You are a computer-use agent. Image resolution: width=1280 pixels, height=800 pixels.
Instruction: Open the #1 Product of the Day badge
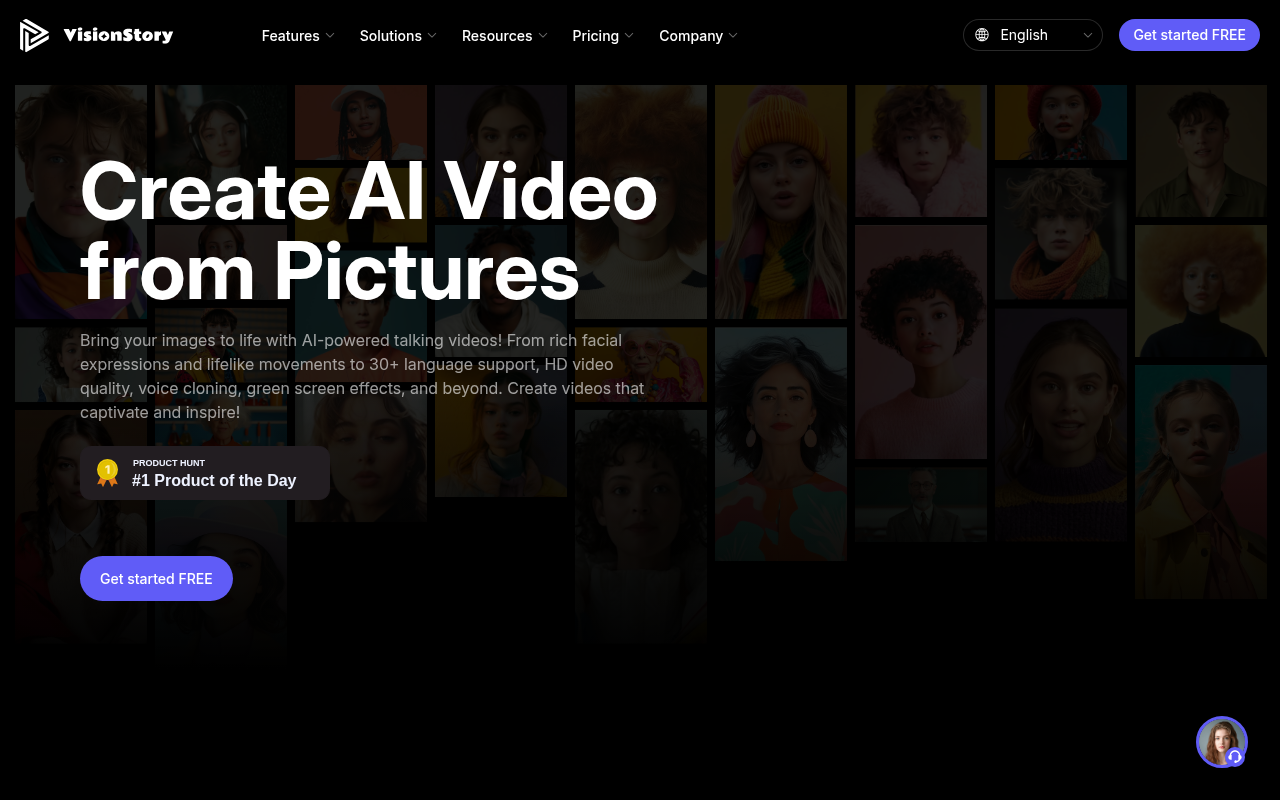[205, 473]
